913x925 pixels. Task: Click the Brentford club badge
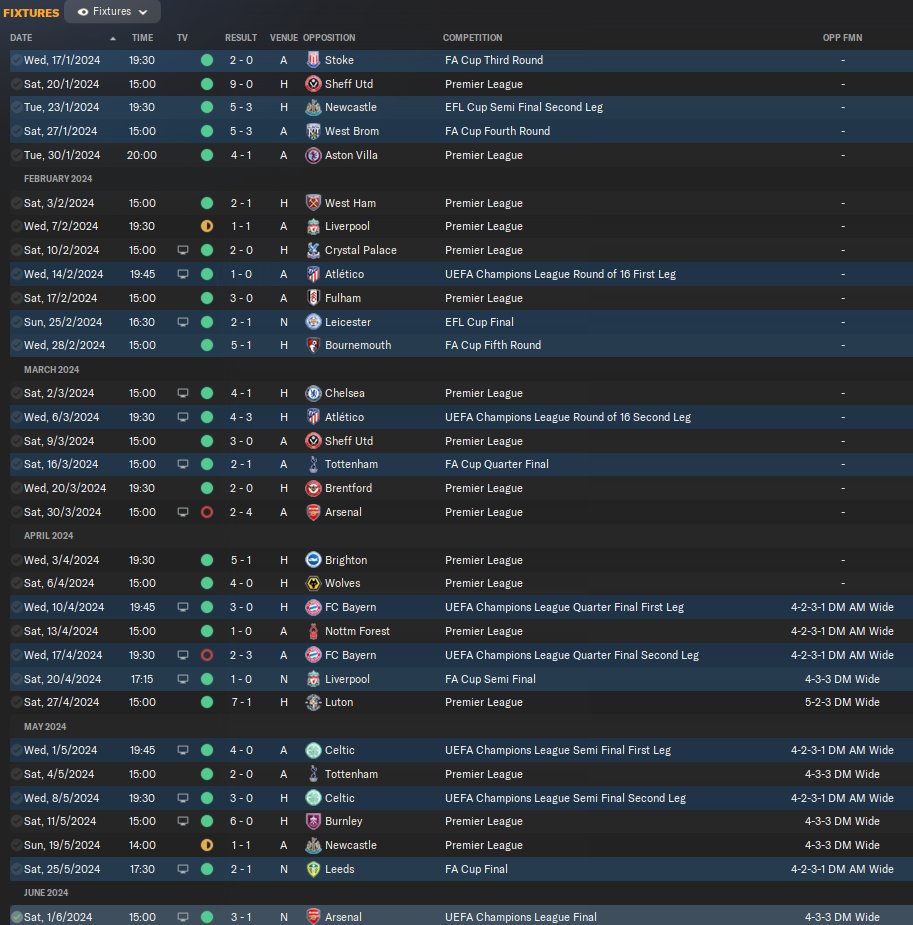coord(313,488)
